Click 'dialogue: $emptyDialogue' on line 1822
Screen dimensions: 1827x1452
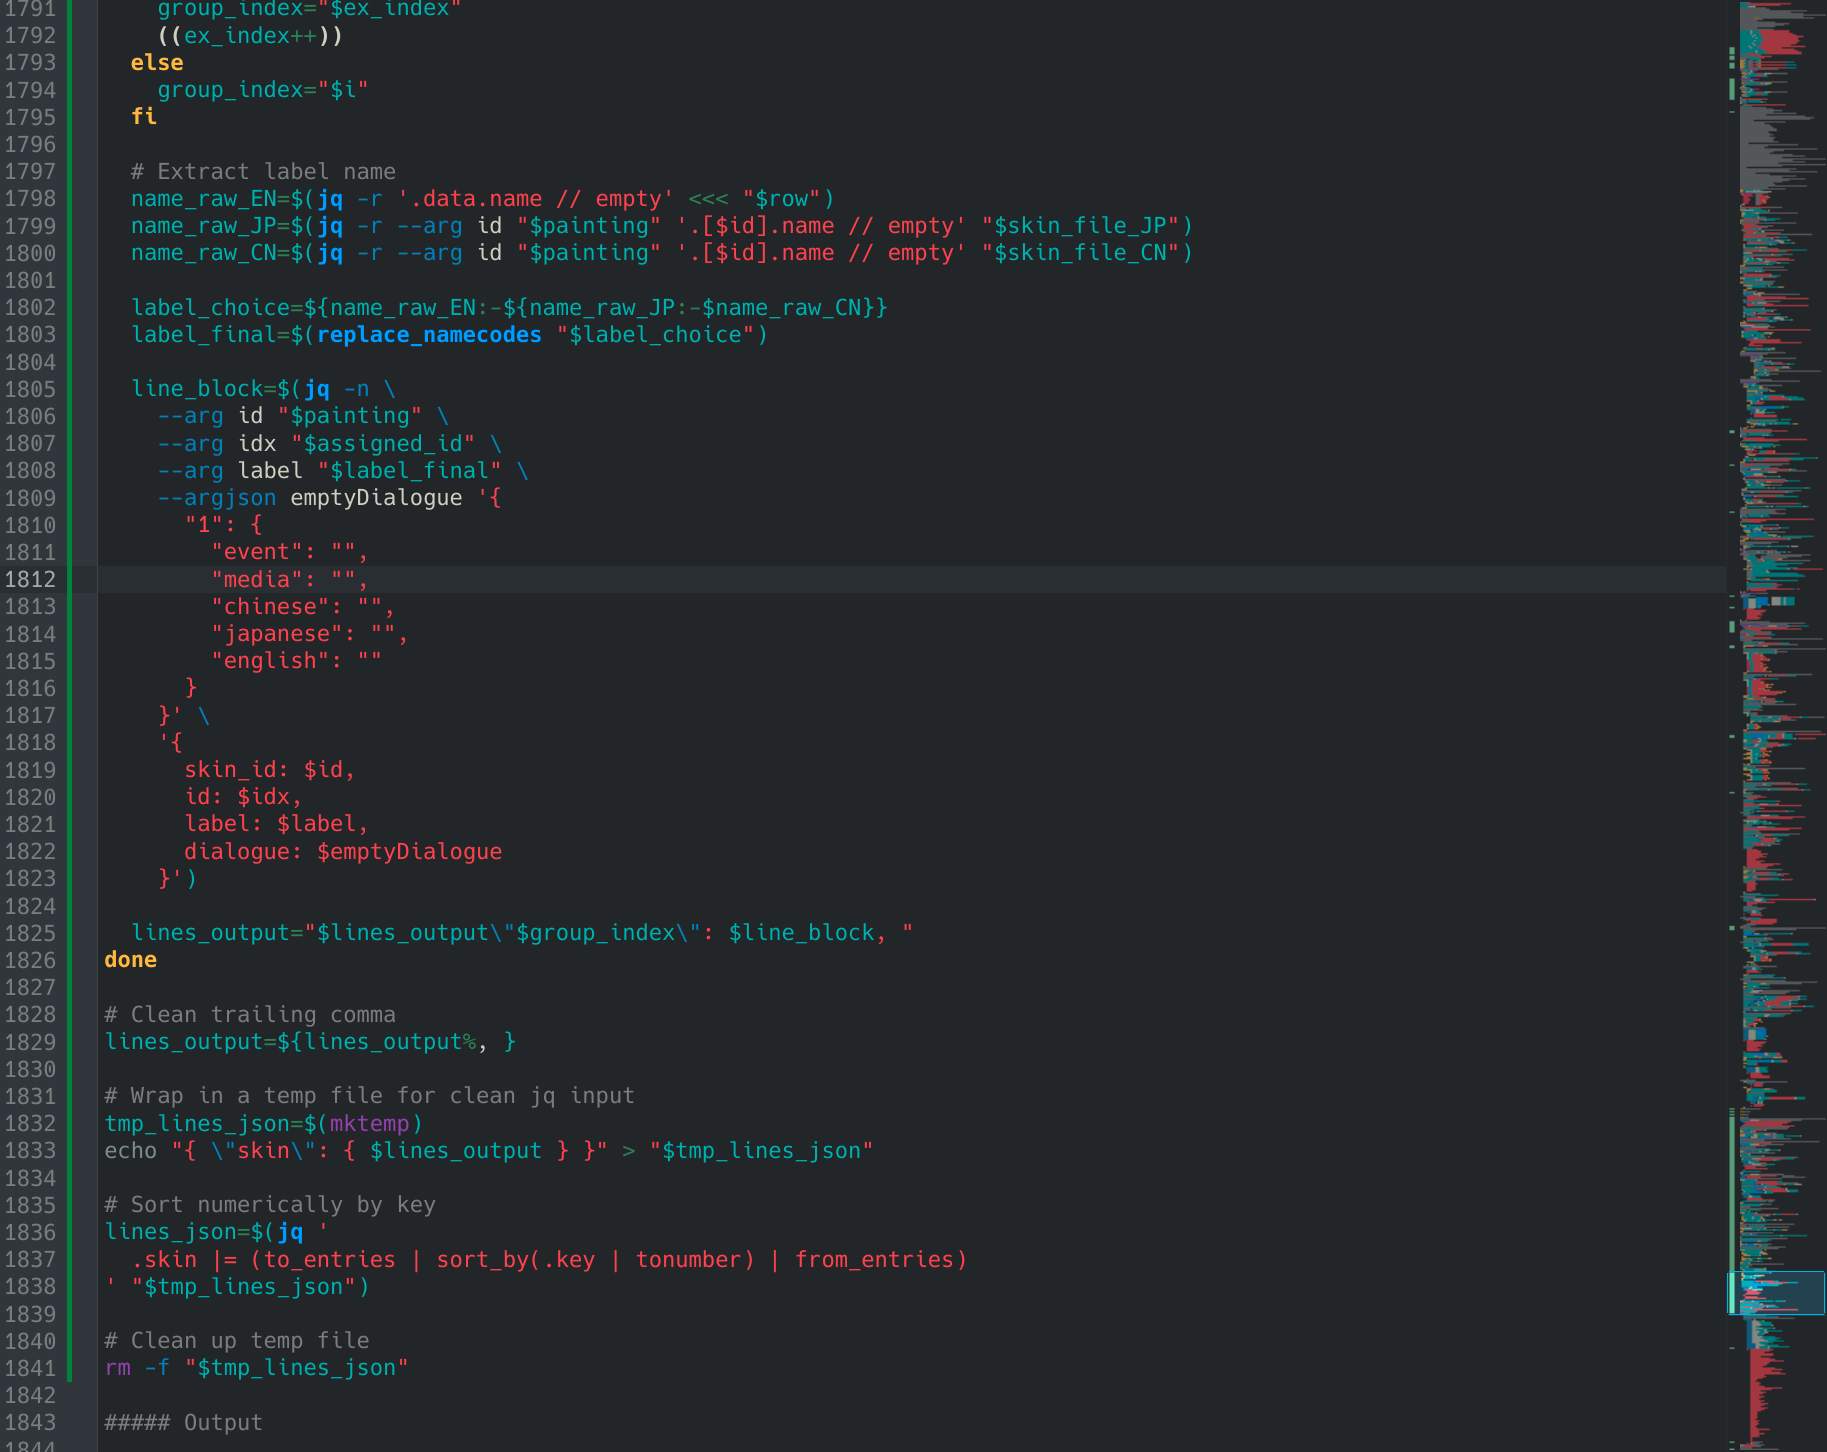[x=343, y=851]
